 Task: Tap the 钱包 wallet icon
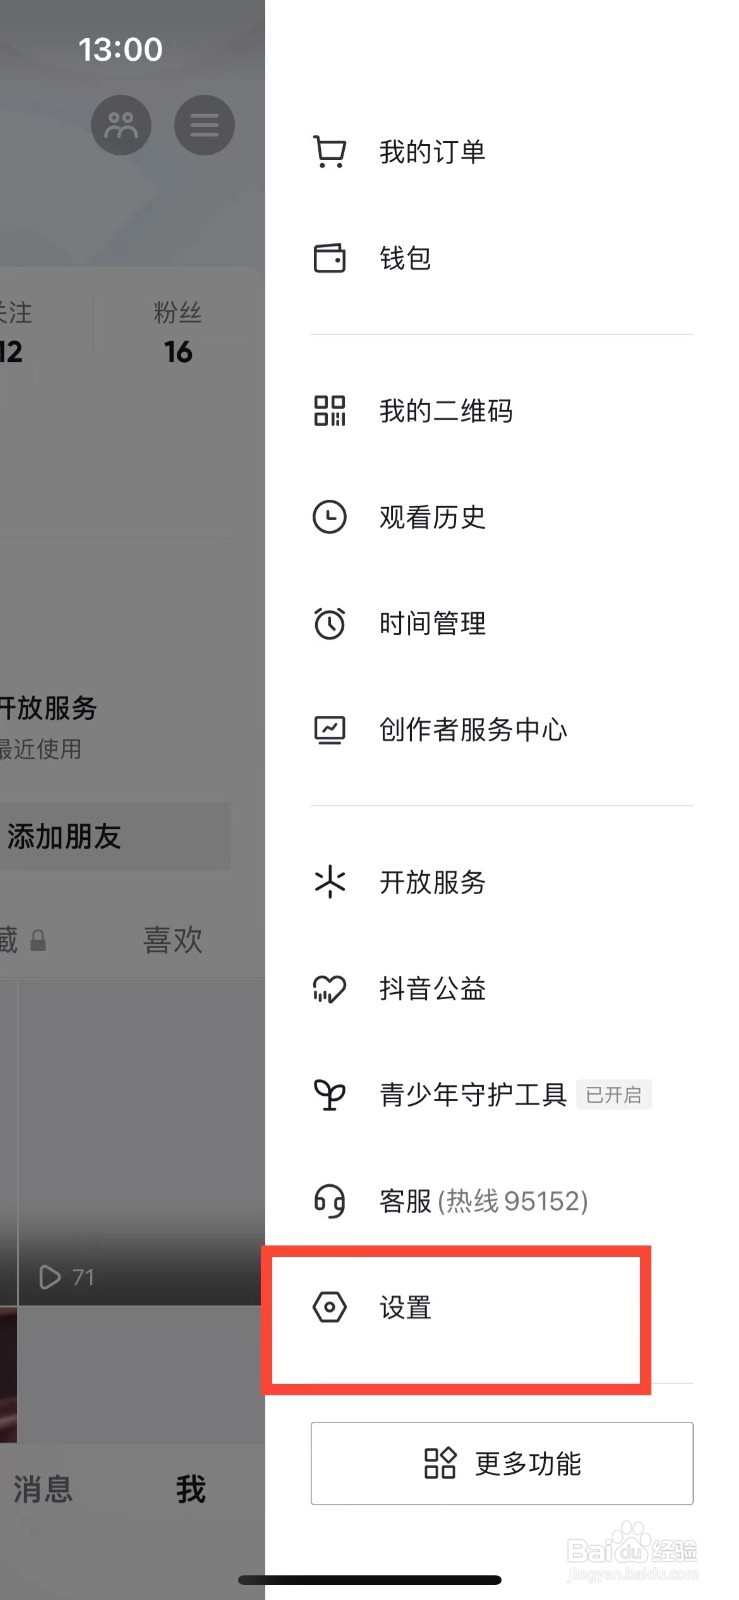330,258
